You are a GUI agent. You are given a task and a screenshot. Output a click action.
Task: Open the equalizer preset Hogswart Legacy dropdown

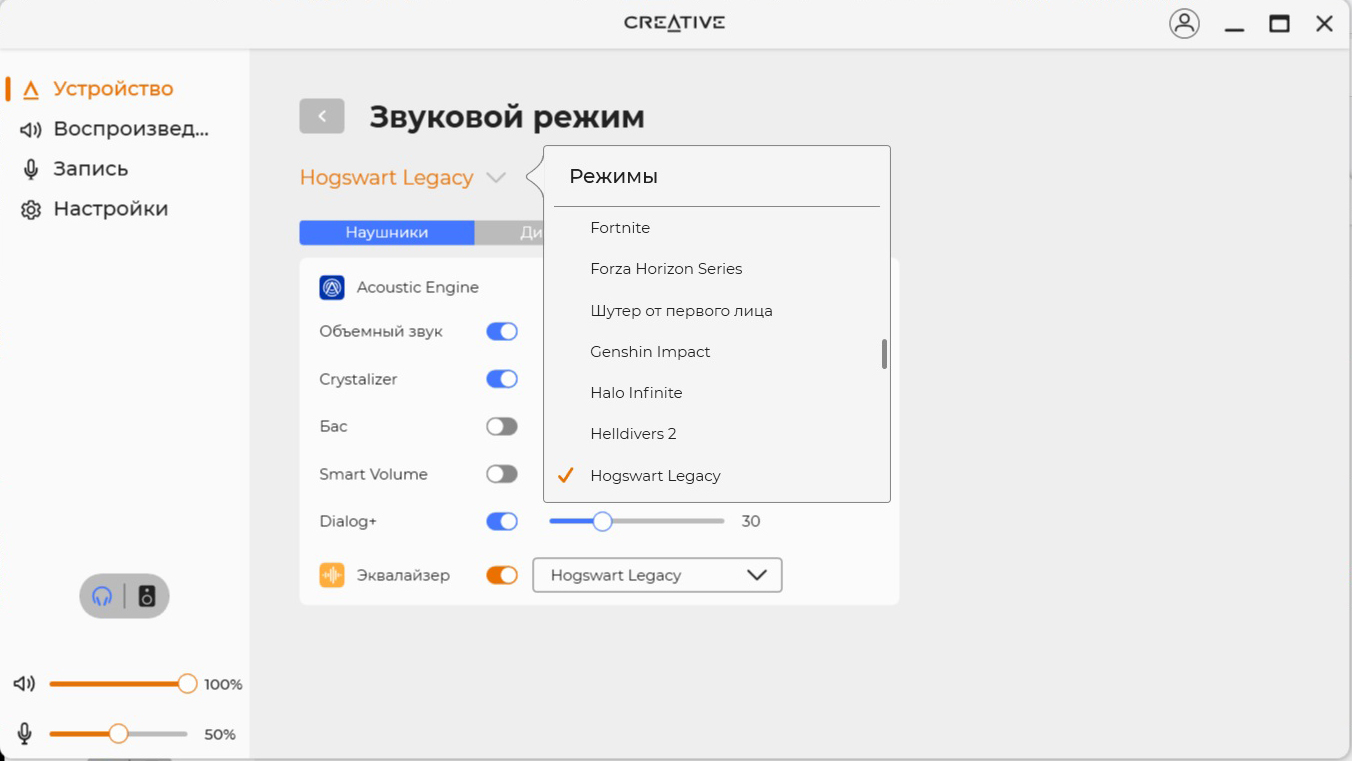click(x=657, y=575)
